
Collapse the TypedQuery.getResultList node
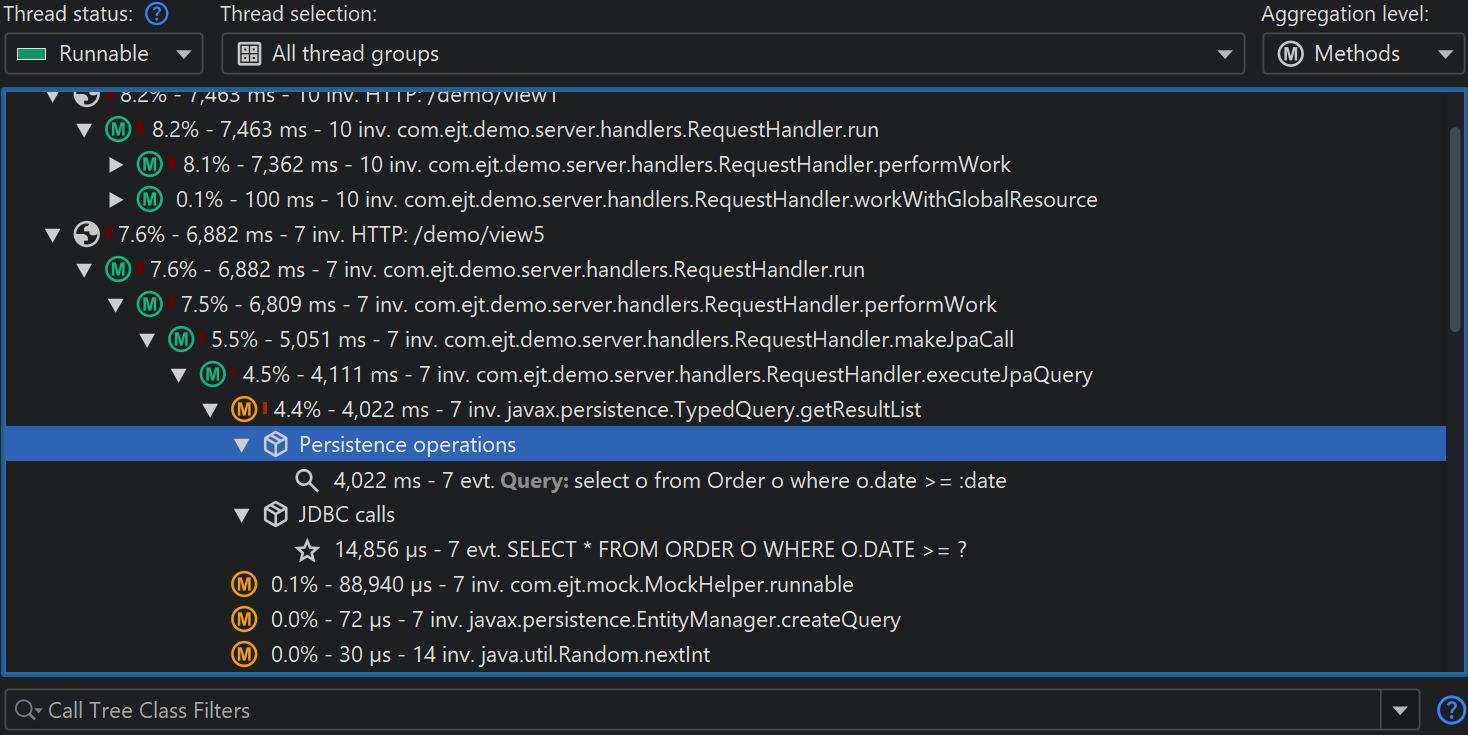coord(210,410)
